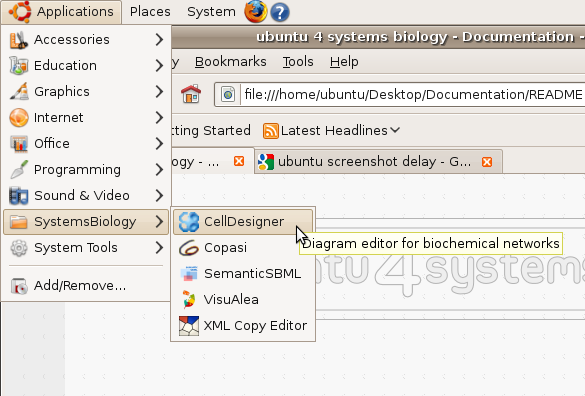The height and width of the screenshot is (396, 585).
Task: Click the Firefox window title bar
Action: pos(378,37)
